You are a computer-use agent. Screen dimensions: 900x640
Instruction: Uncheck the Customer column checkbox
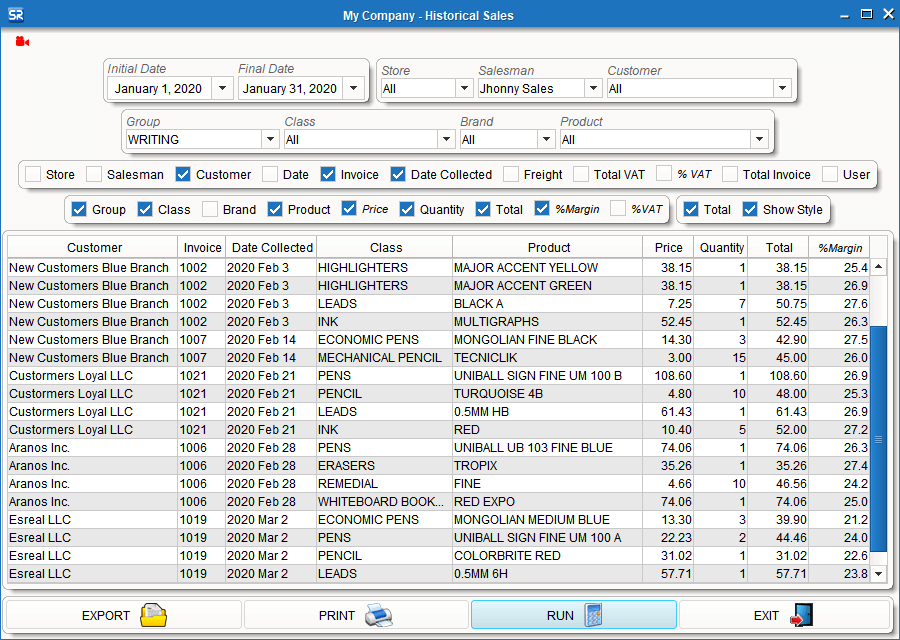tap(183, 174)
